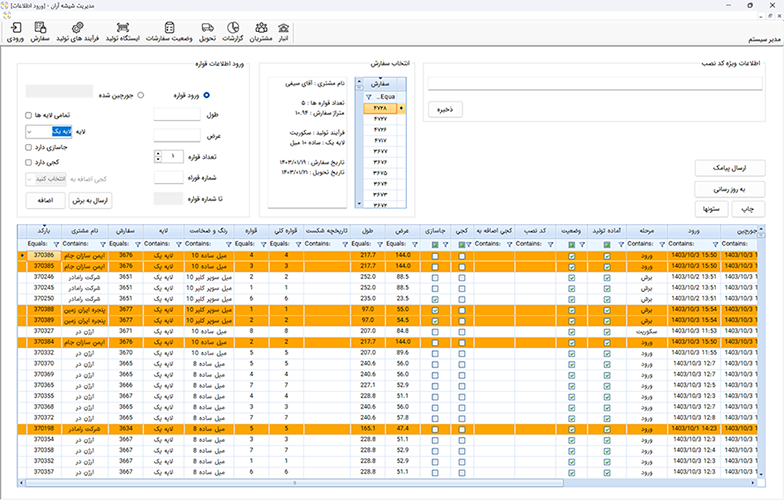Enable the جاسازی دارد checkbox
Screen dimensions: 784x500
click(x=28, y=147)
